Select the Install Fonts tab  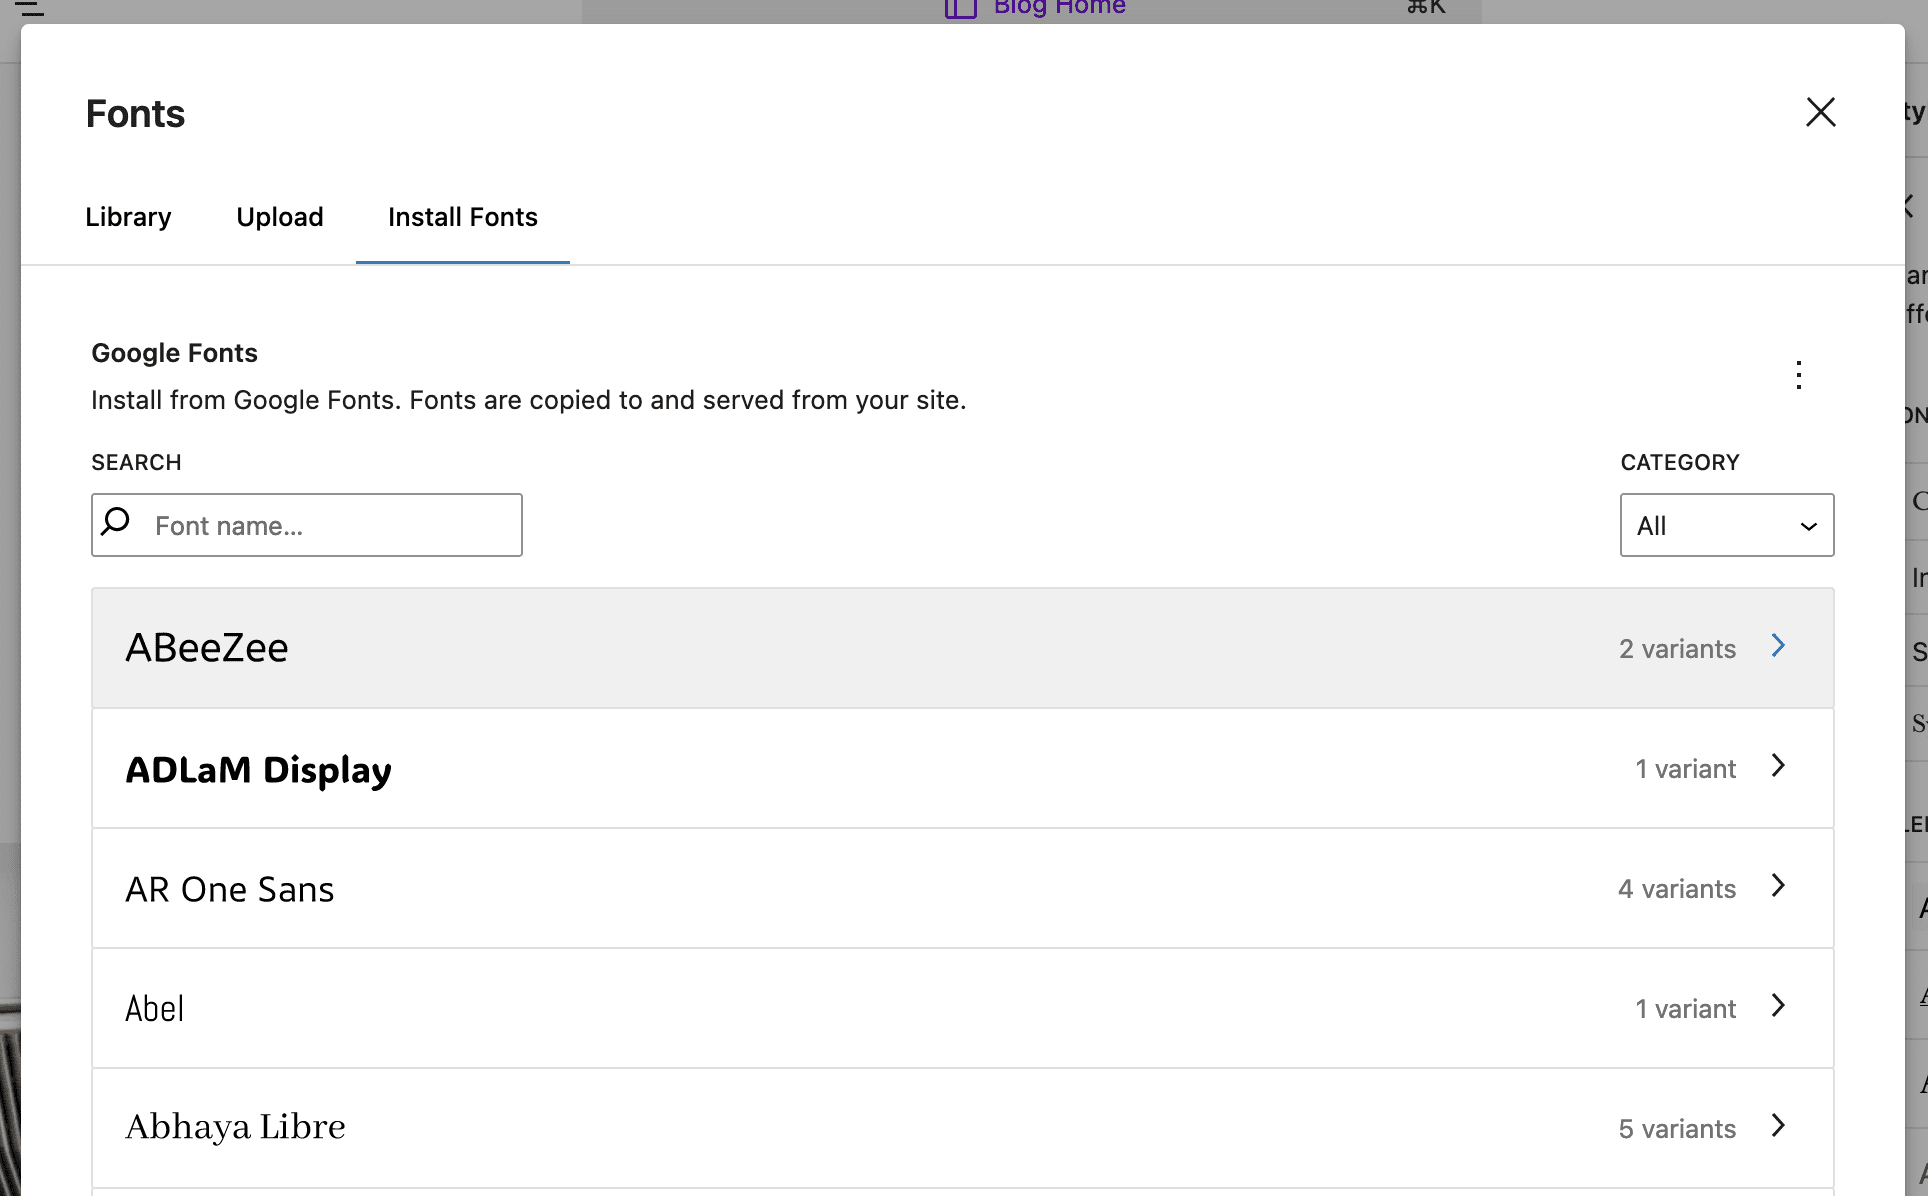[x=462, y=217]
